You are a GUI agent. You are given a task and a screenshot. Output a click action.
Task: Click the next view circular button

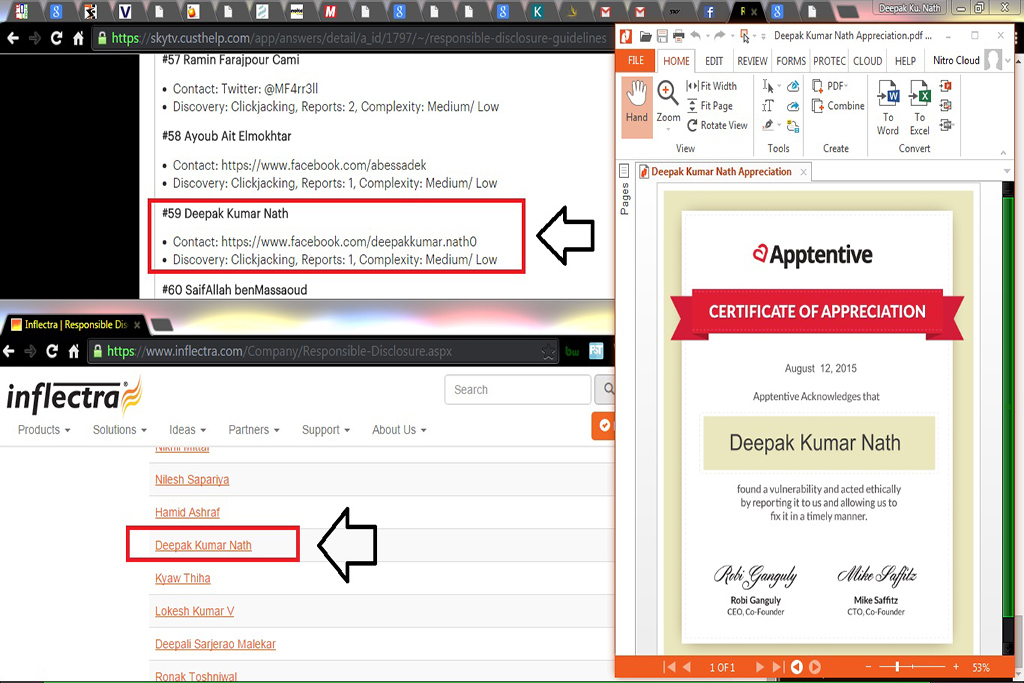click(x=815, y=667)
